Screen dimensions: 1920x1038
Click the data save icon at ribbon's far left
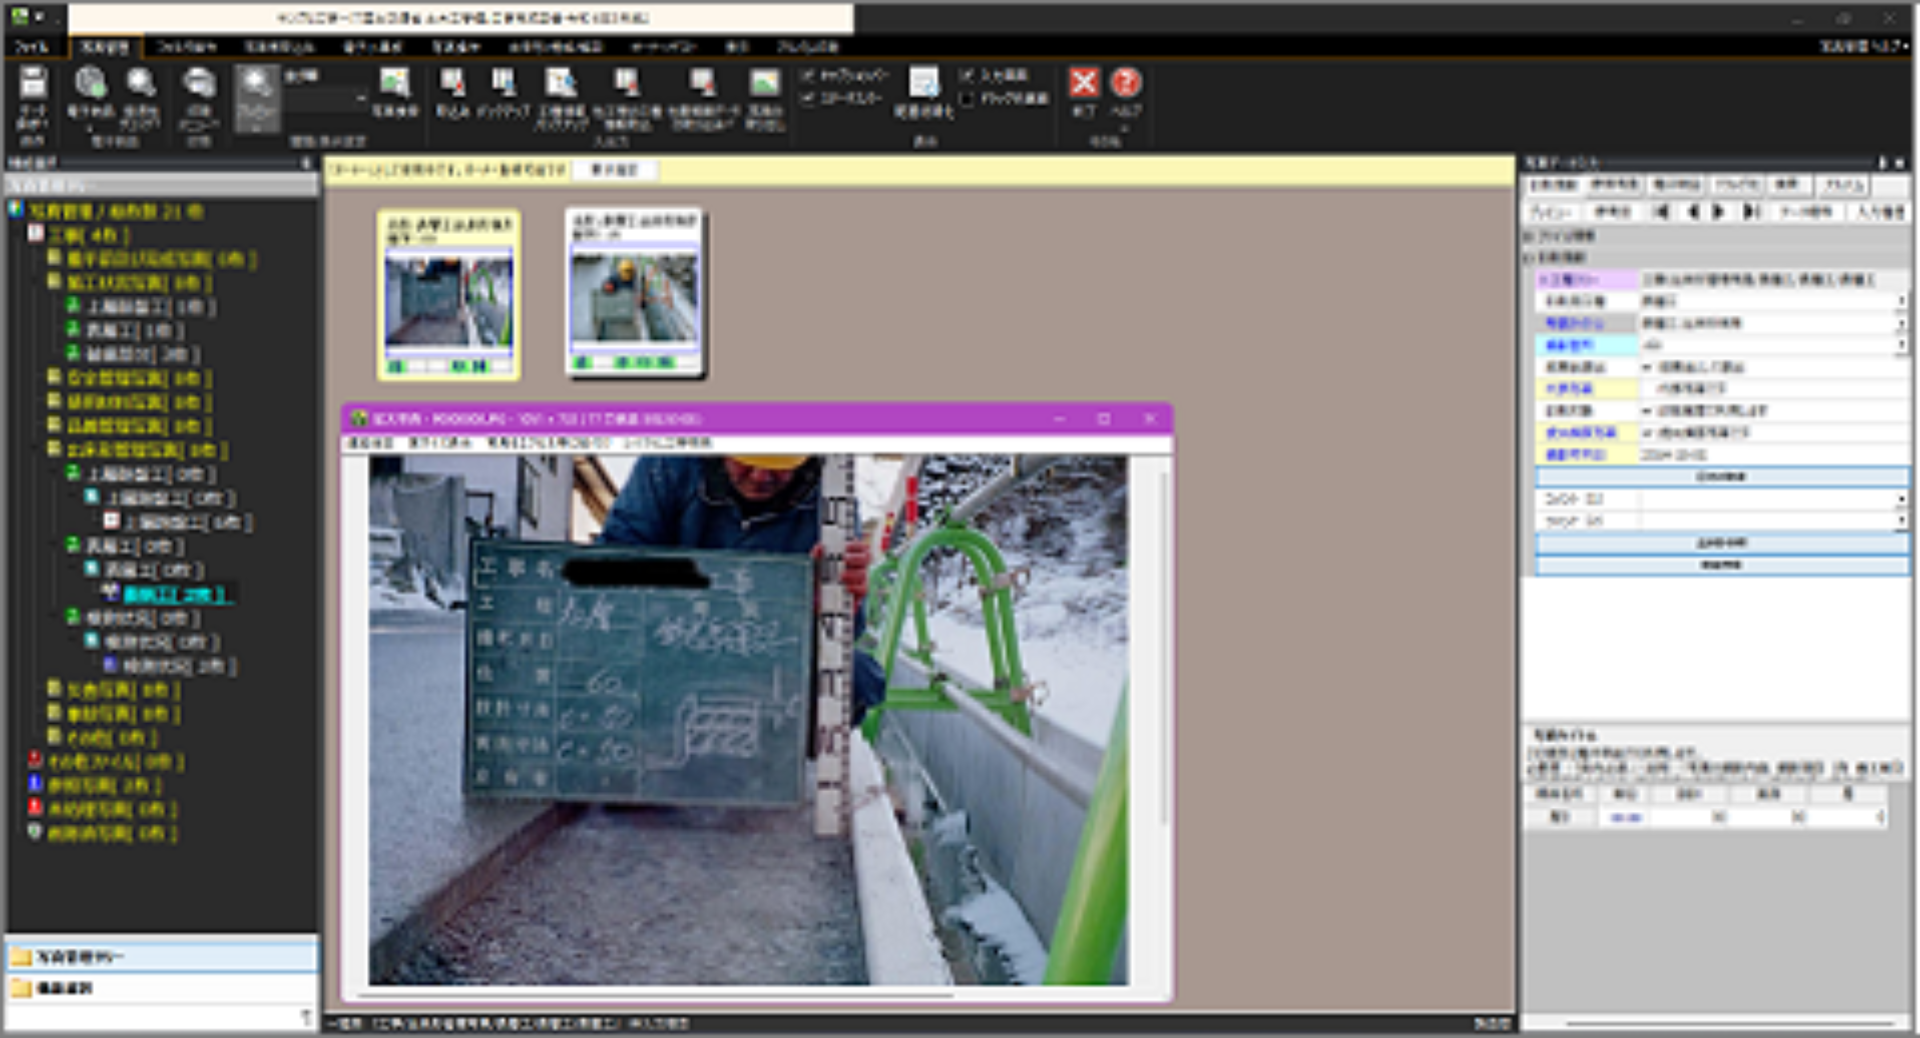[x=35, y=85]
